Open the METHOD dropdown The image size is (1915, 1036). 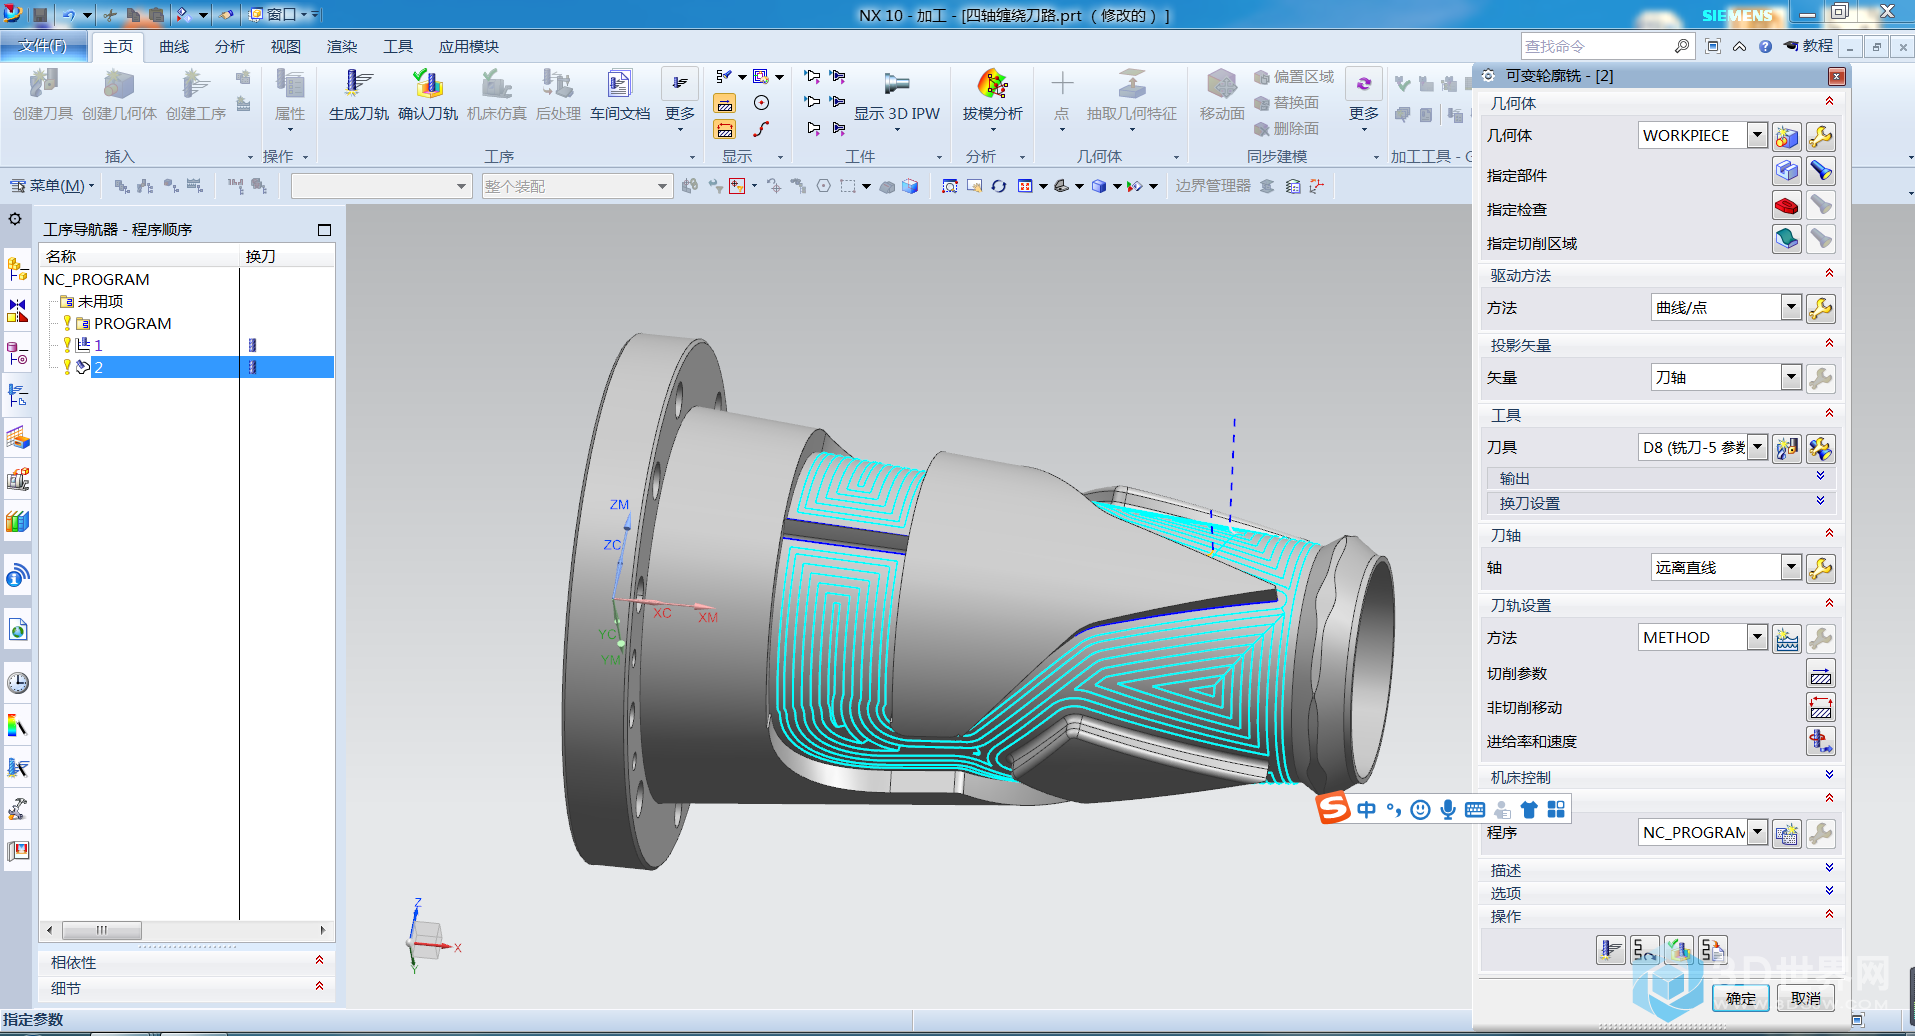[1757, 637]
